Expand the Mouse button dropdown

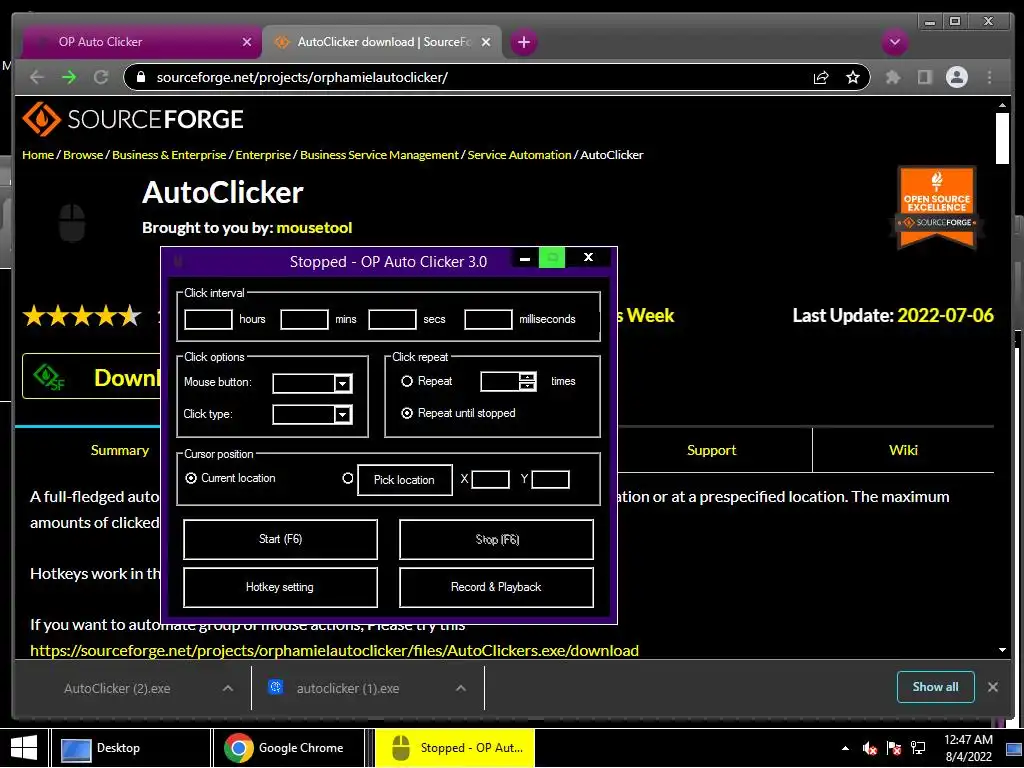coord(342,383)
